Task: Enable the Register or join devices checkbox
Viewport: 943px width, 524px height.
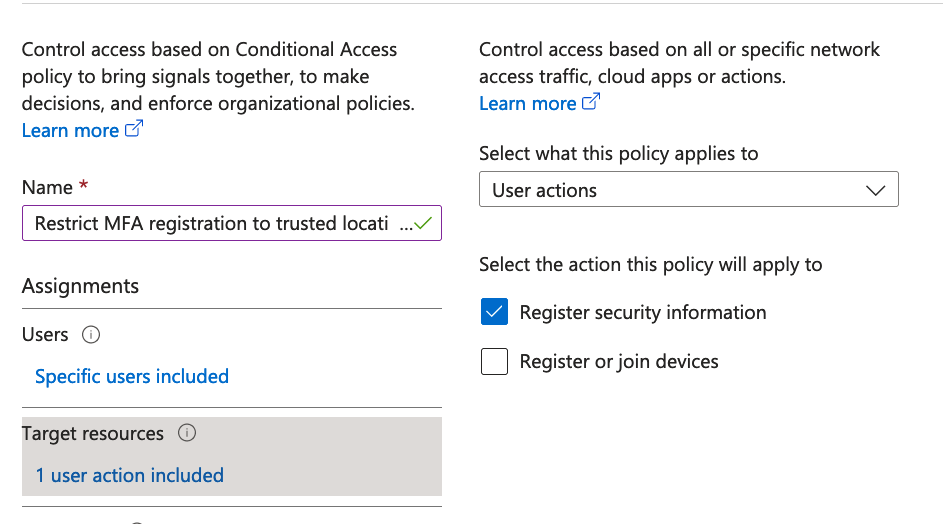Action: [494, 361]
